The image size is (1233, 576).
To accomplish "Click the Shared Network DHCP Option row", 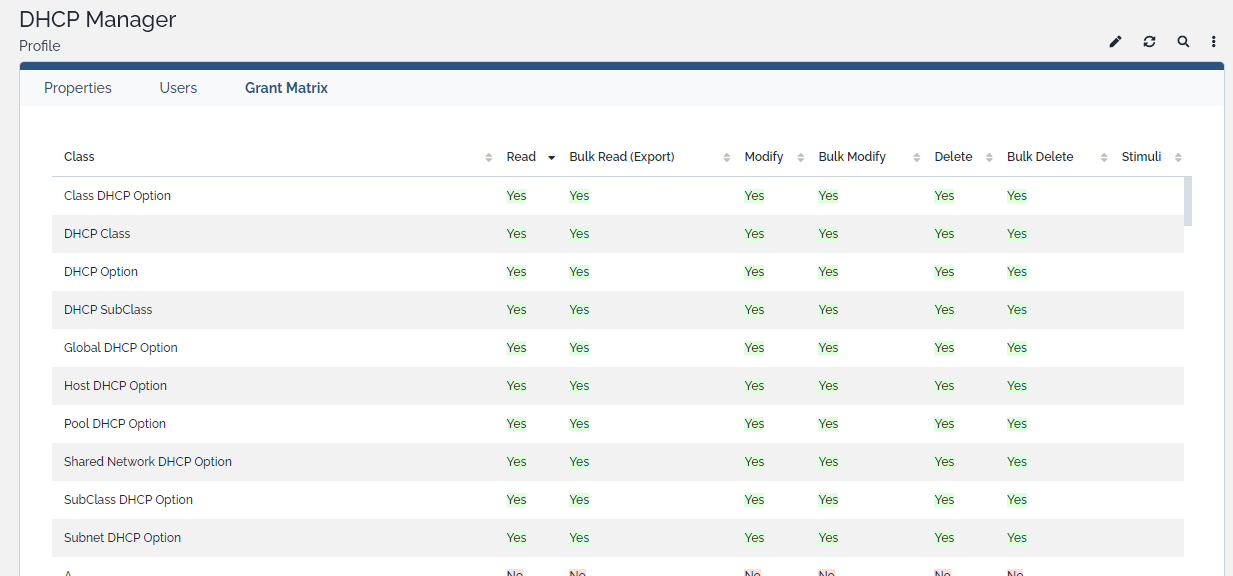I will point(148,462).
